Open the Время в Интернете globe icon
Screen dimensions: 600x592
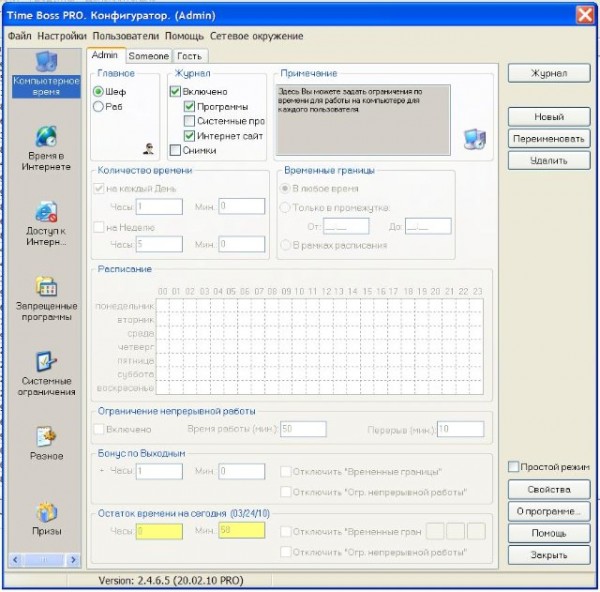click(x=46, y=136)
